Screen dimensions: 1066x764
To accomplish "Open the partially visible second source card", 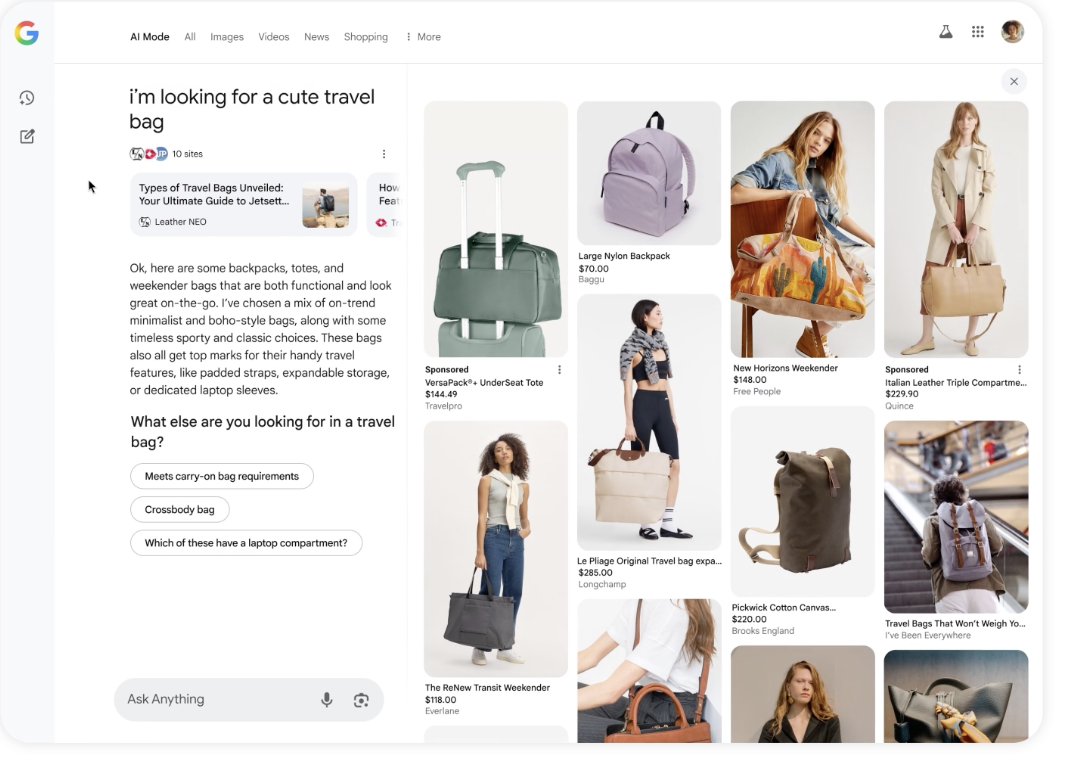I will [384, 205].
